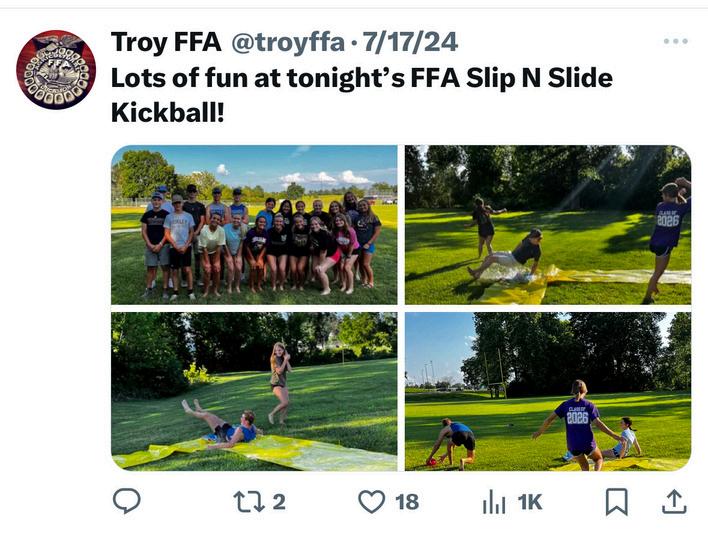Open photo of girl standing beside yellow slide
The height and width of the screenshot is (537, 708).
[254, 390]
